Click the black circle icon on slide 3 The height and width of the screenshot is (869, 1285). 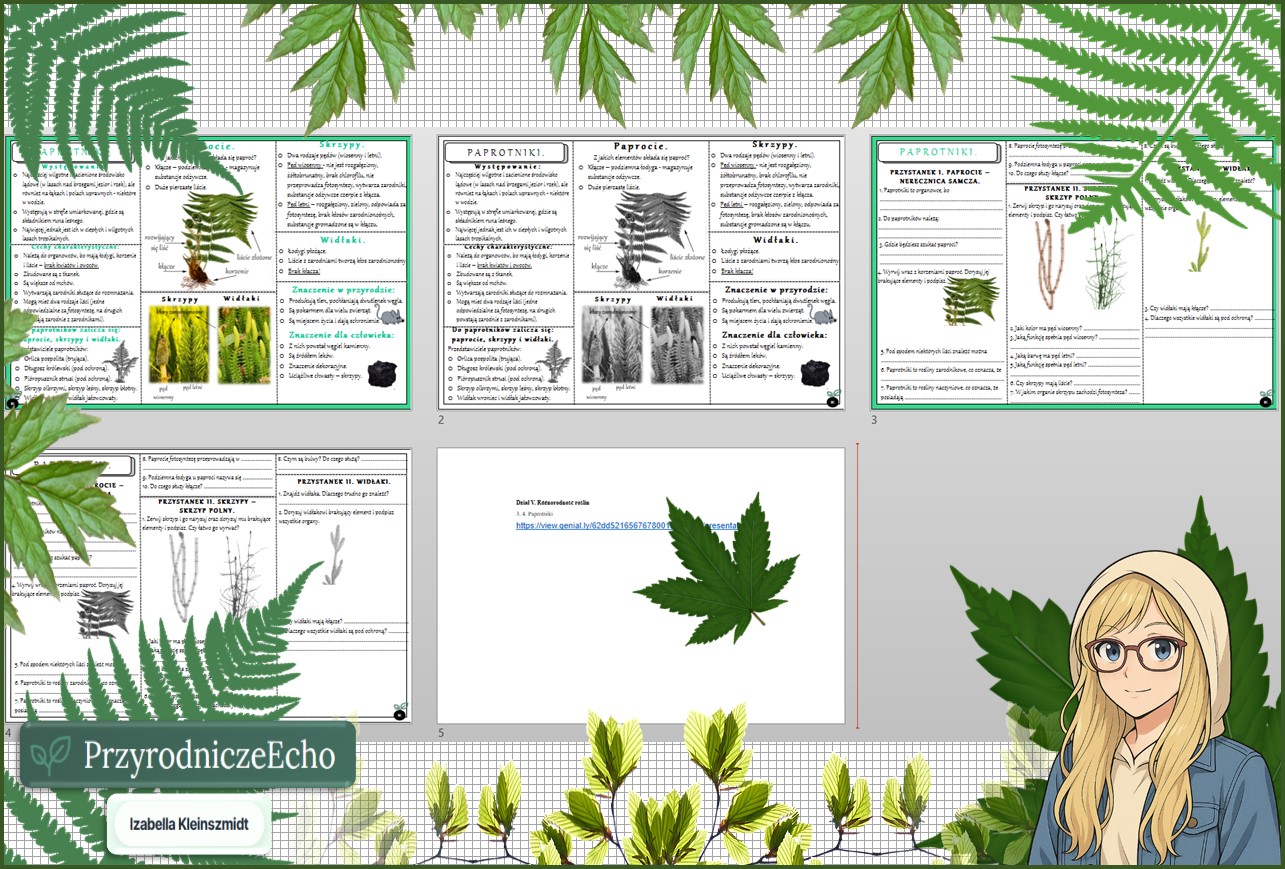click(1265, 401)
